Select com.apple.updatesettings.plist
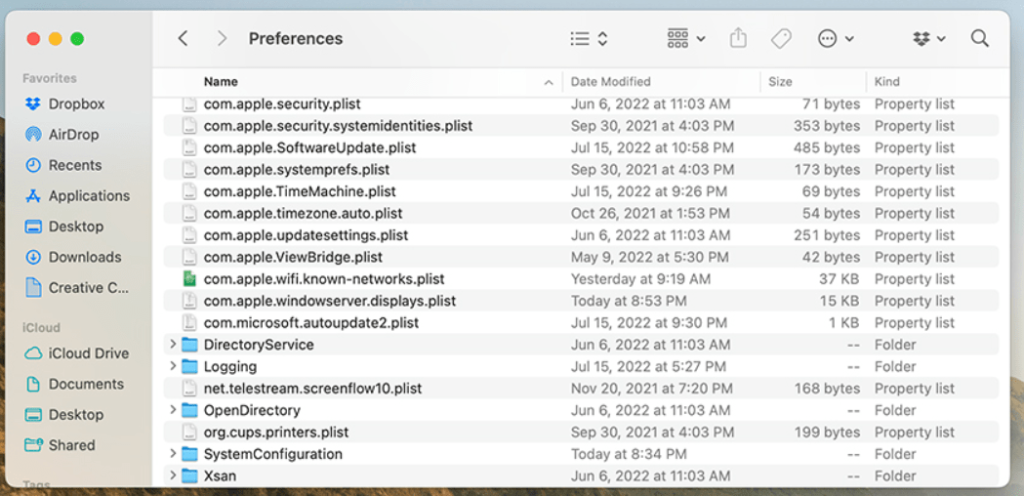Screen dimensions: 1024x496 pos(306,235)
